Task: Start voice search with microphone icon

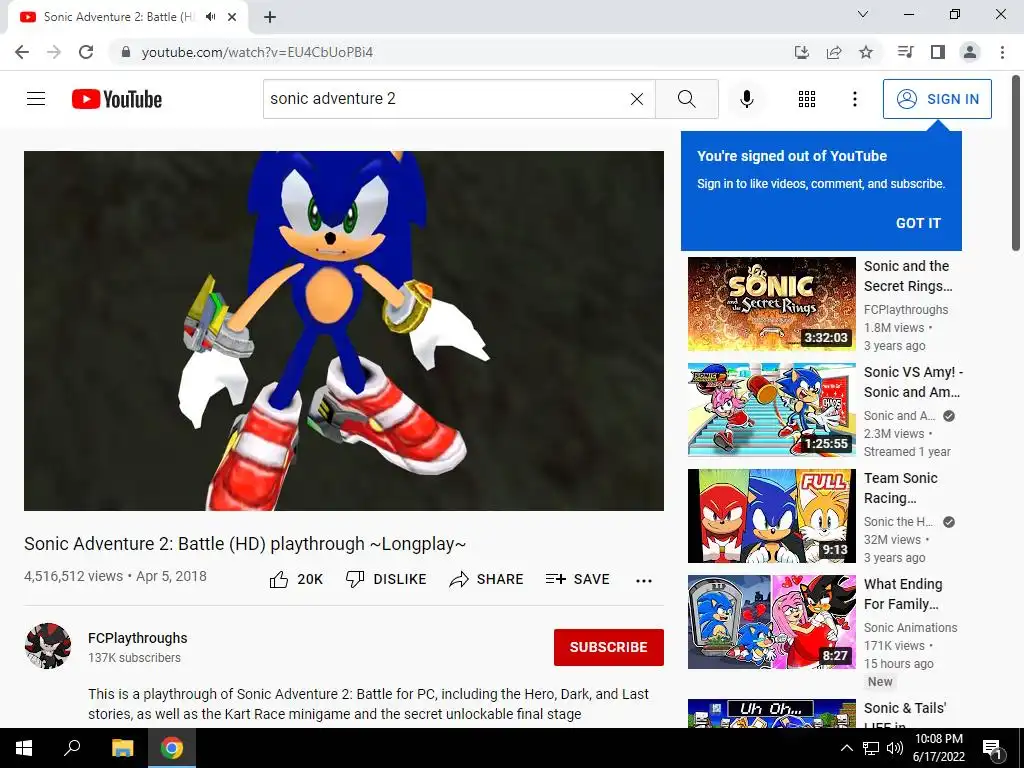Action: [746, 99]
